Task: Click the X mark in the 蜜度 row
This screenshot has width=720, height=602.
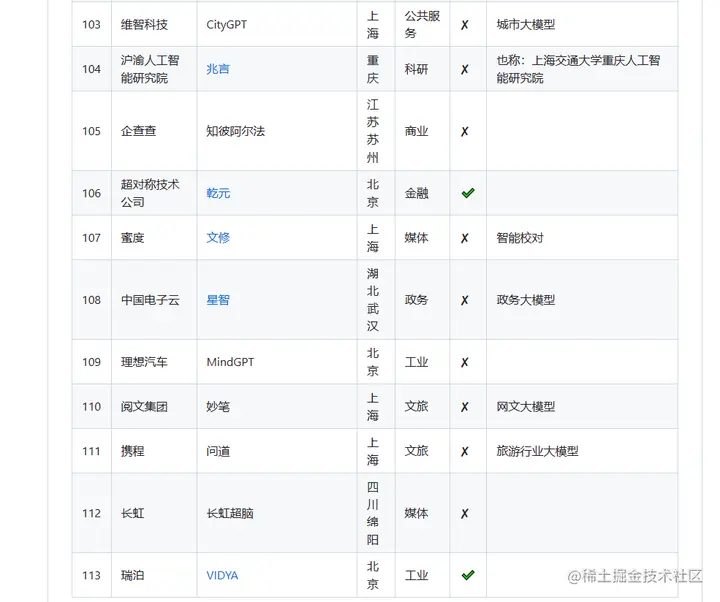Action: pos(465,238)
